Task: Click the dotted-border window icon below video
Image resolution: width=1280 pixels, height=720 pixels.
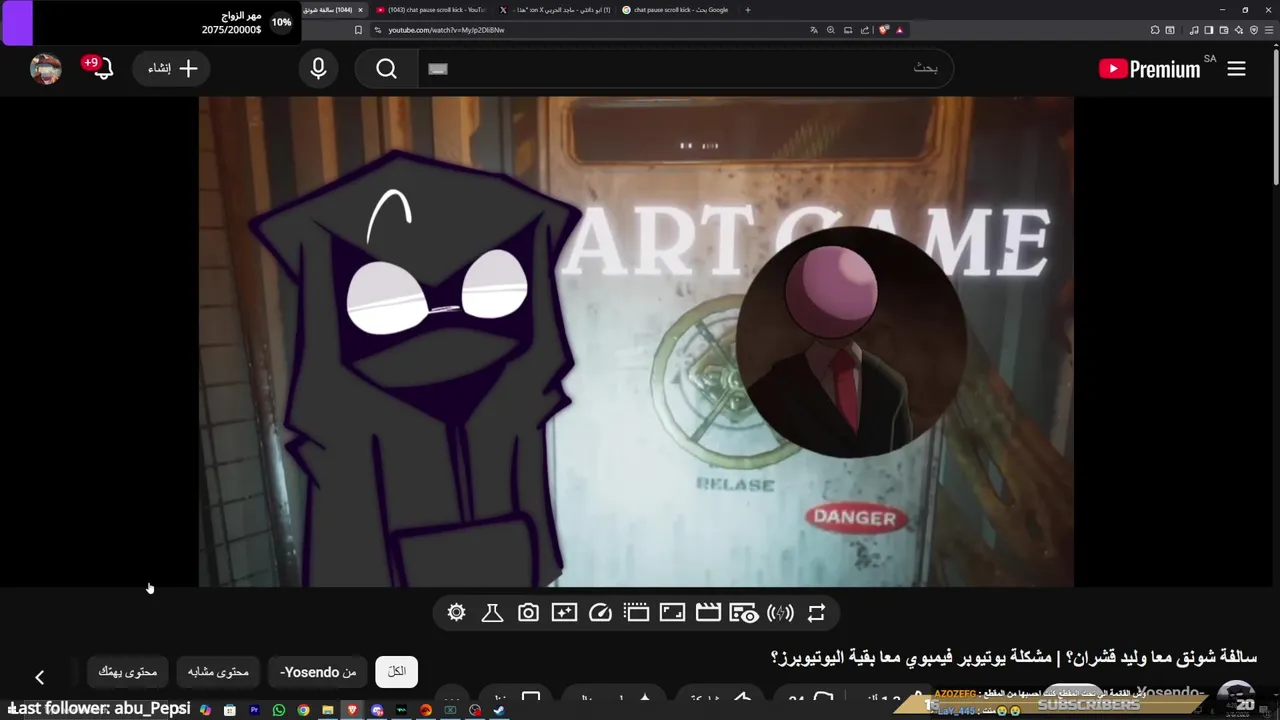Action: [636, 613]
